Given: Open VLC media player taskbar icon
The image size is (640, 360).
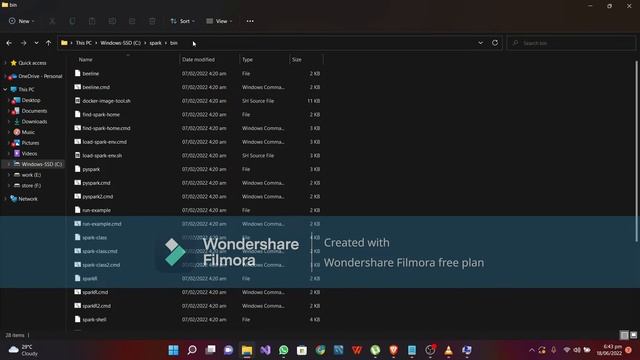Looking at the screenshot, I should pos(449,350).
